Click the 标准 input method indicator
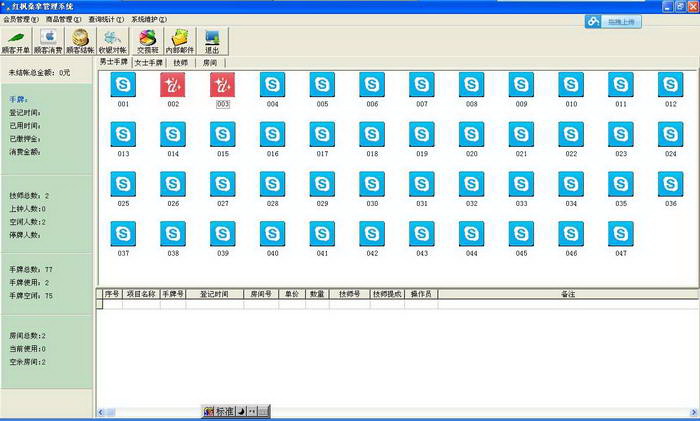 (x=225, y=411)
